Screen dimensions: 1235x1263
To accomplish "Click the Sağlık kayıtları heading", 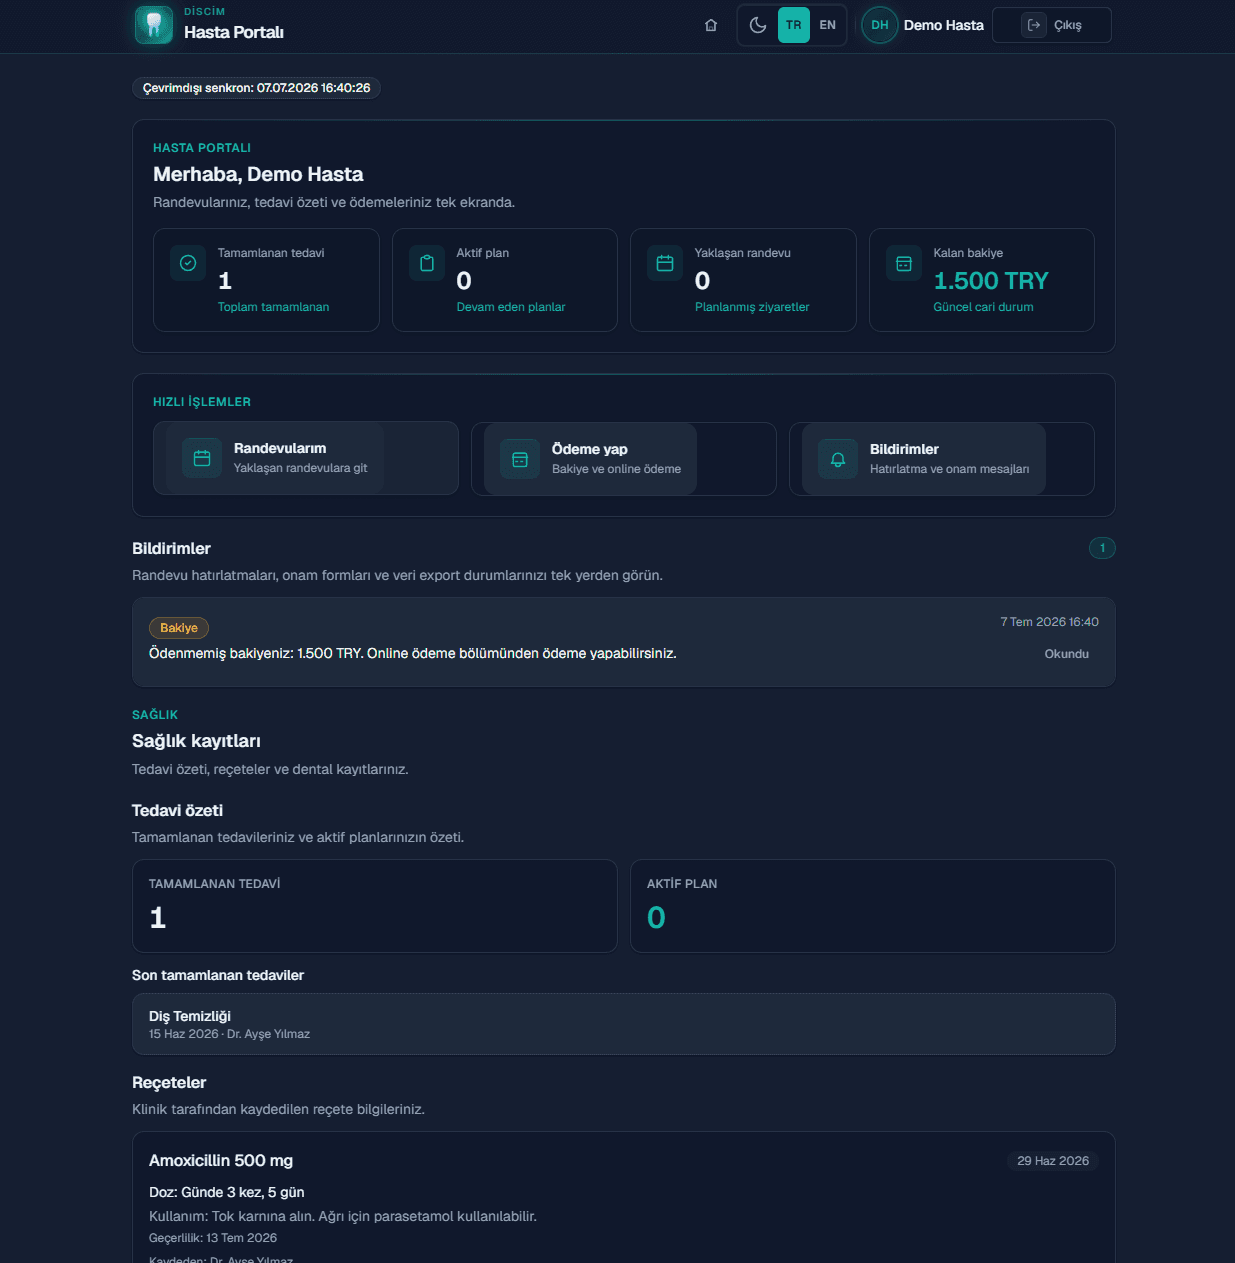I will click(x=196, y=741).
